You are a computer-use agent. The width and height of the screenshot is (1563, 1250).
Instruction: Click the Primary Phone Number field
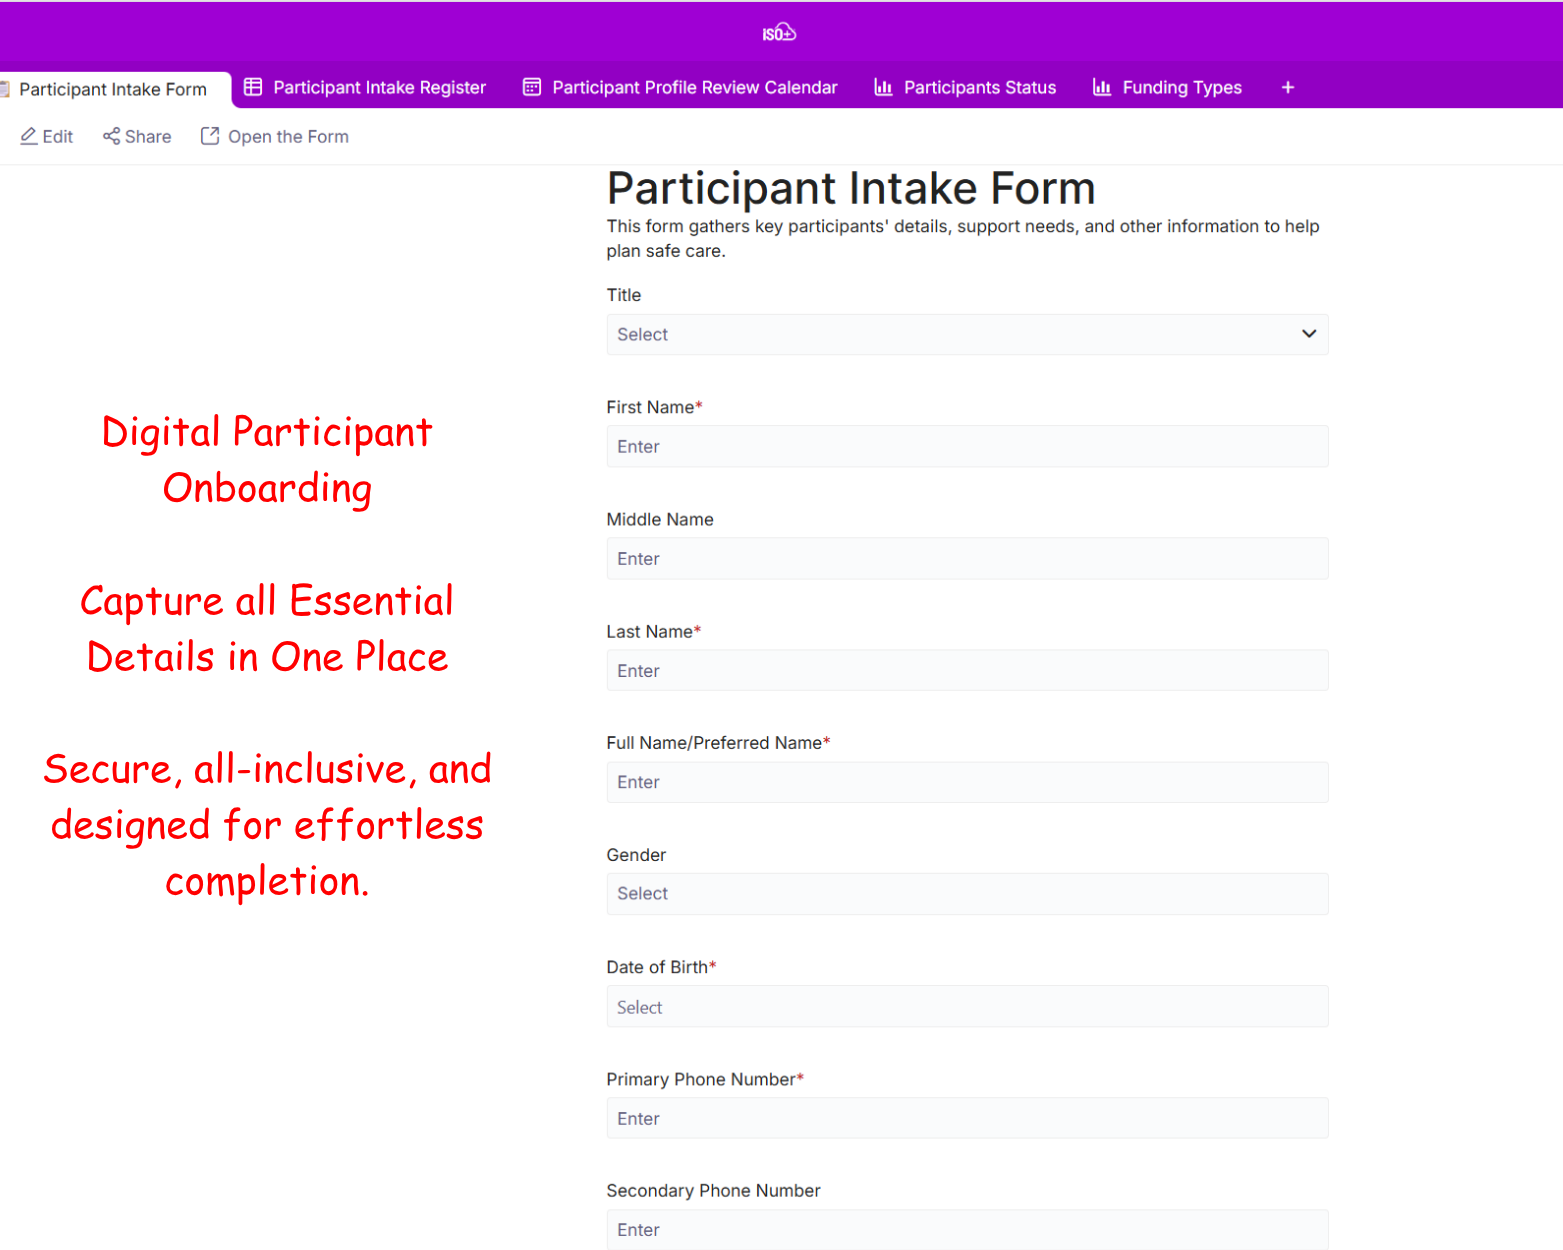click(x=967, y=1119)
